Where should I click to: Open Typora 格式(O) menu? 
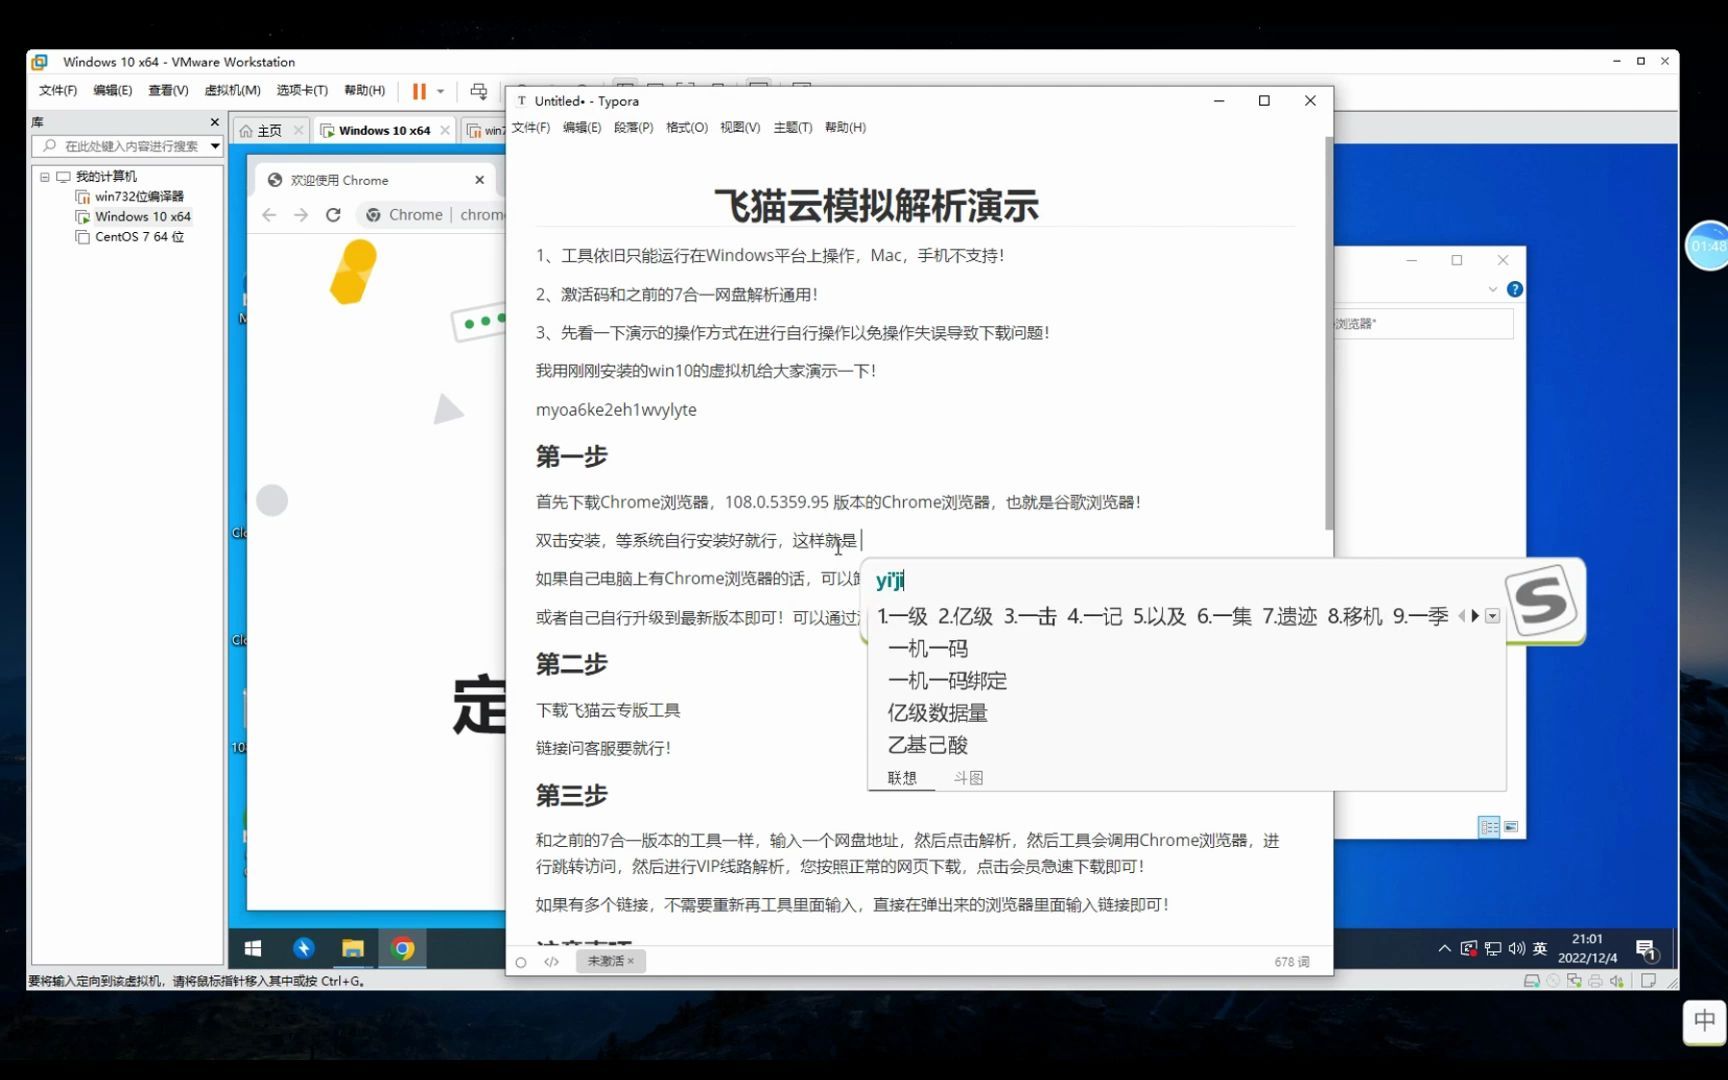[687, 128]
